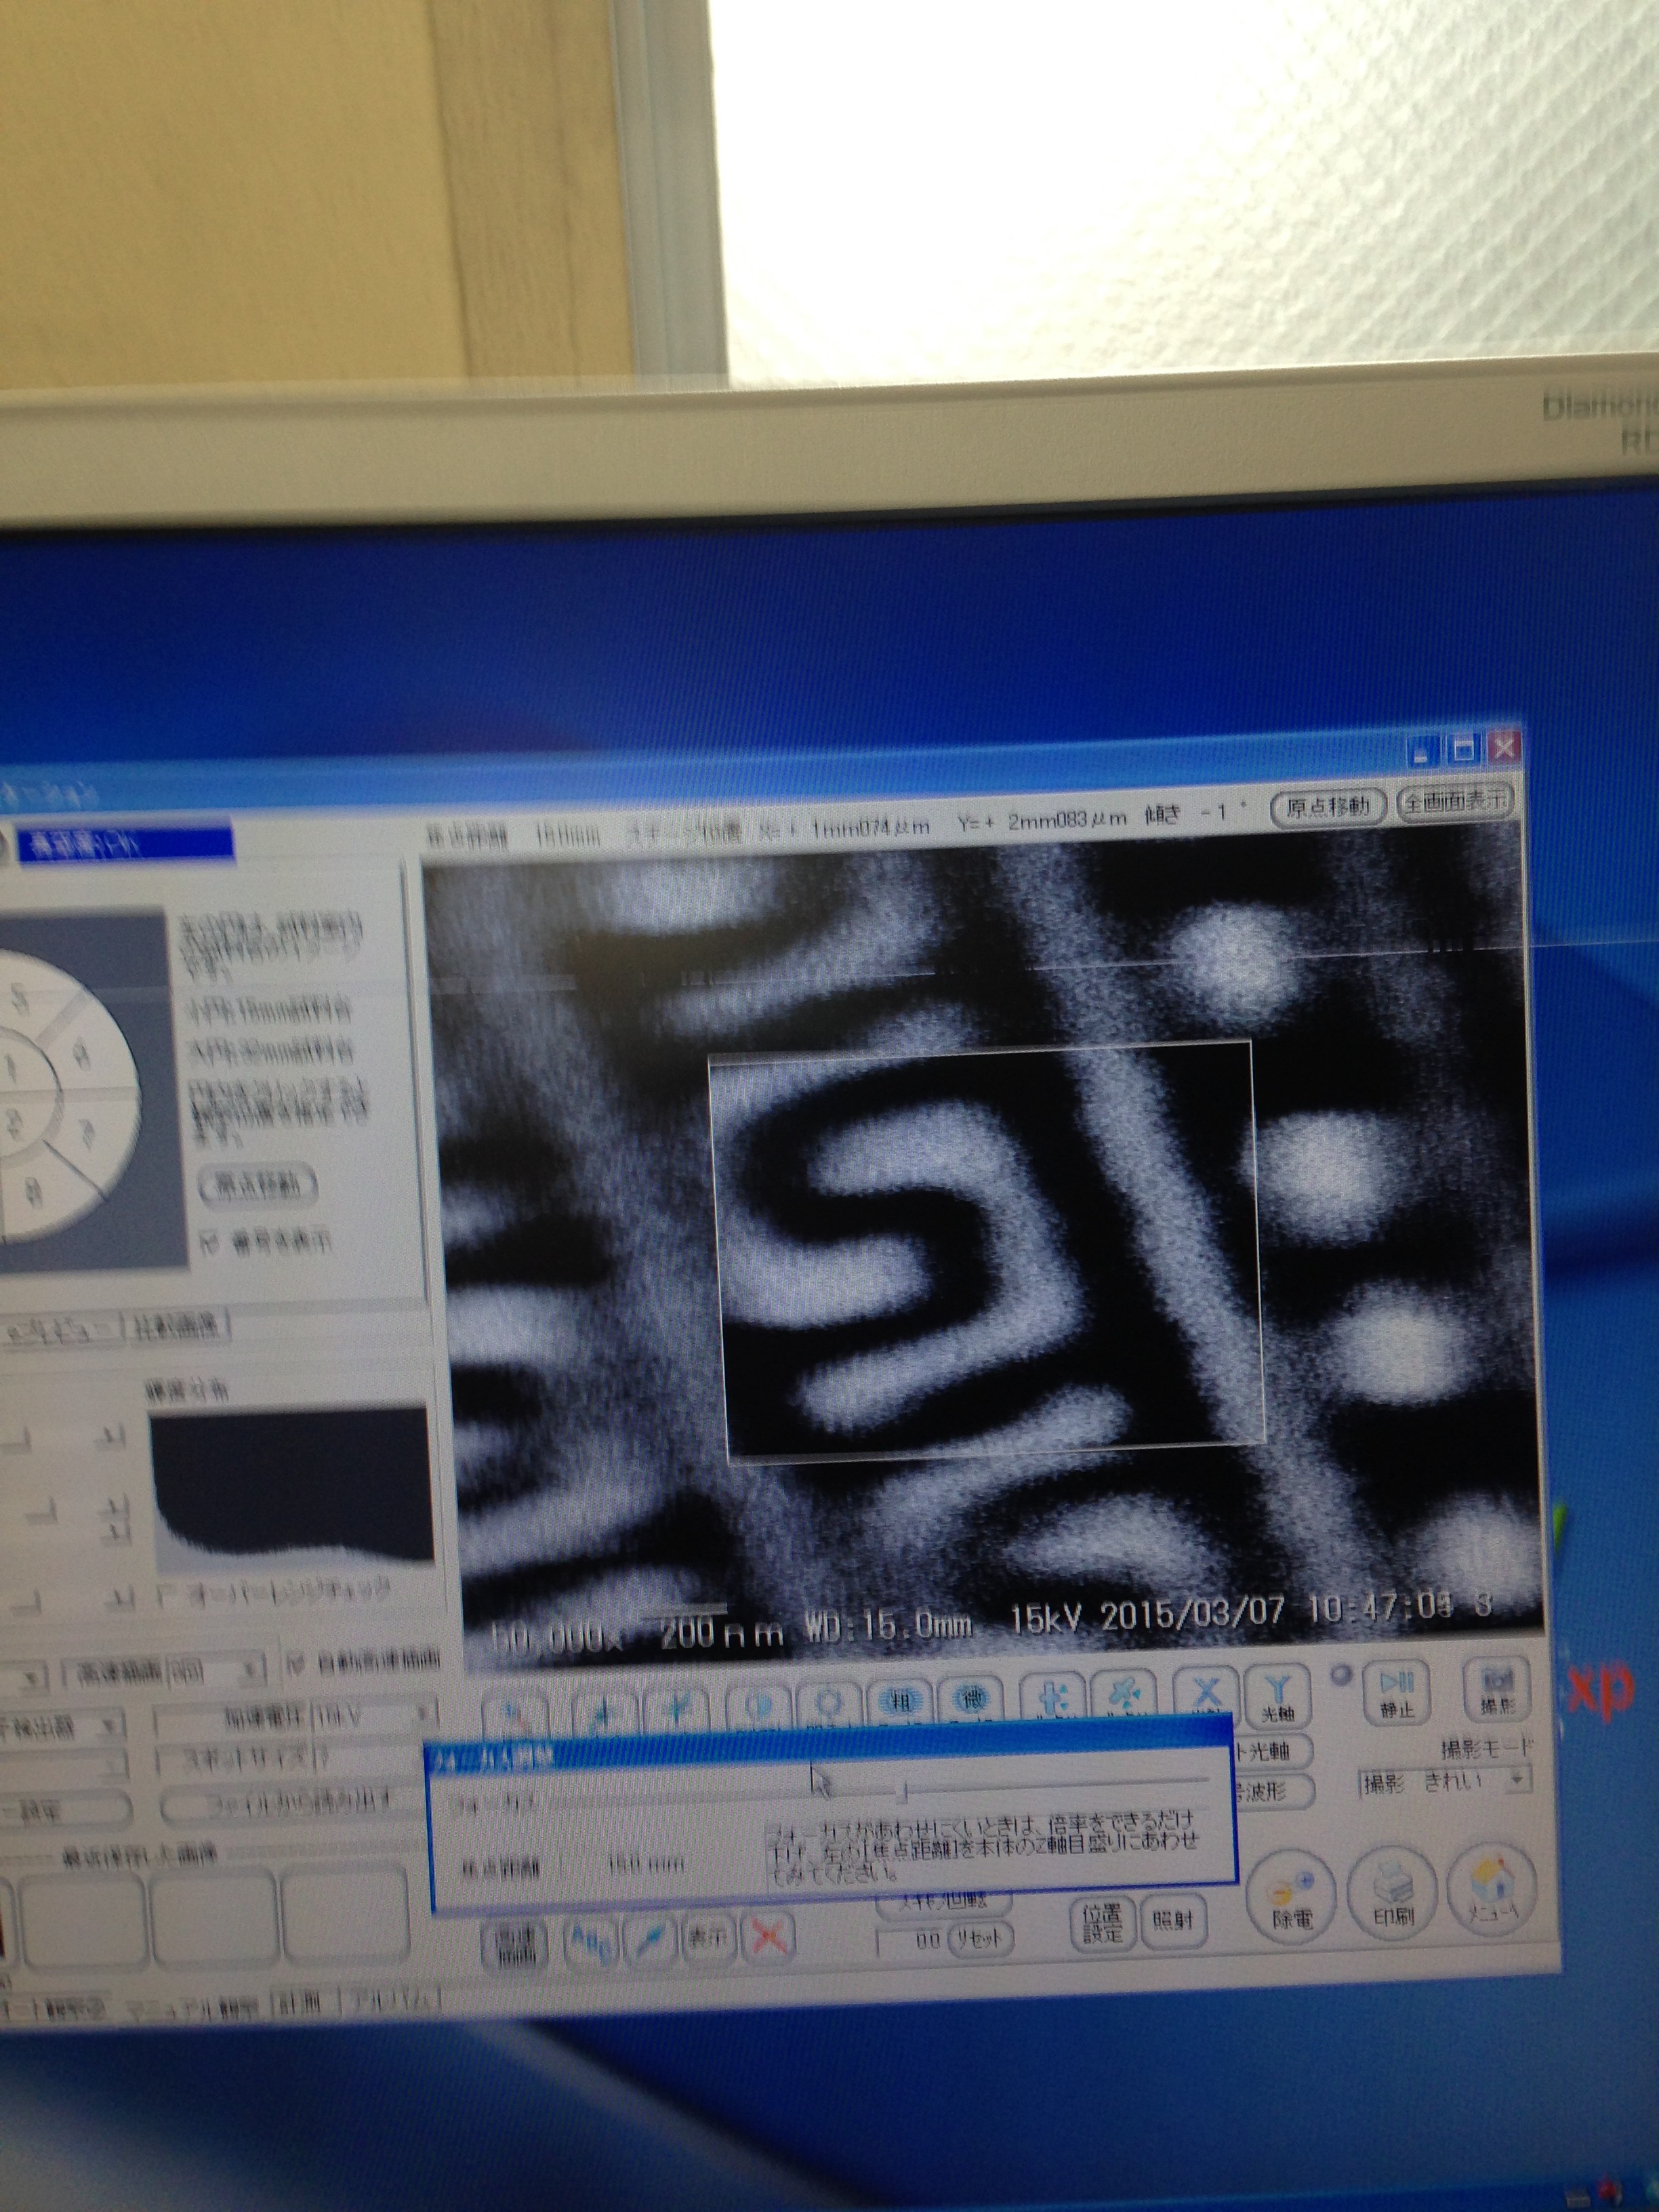This screenshot has width=1659, height=2212.
Task: Select the 粗 coarse focus icon
Action: (x=901, y=1703)
